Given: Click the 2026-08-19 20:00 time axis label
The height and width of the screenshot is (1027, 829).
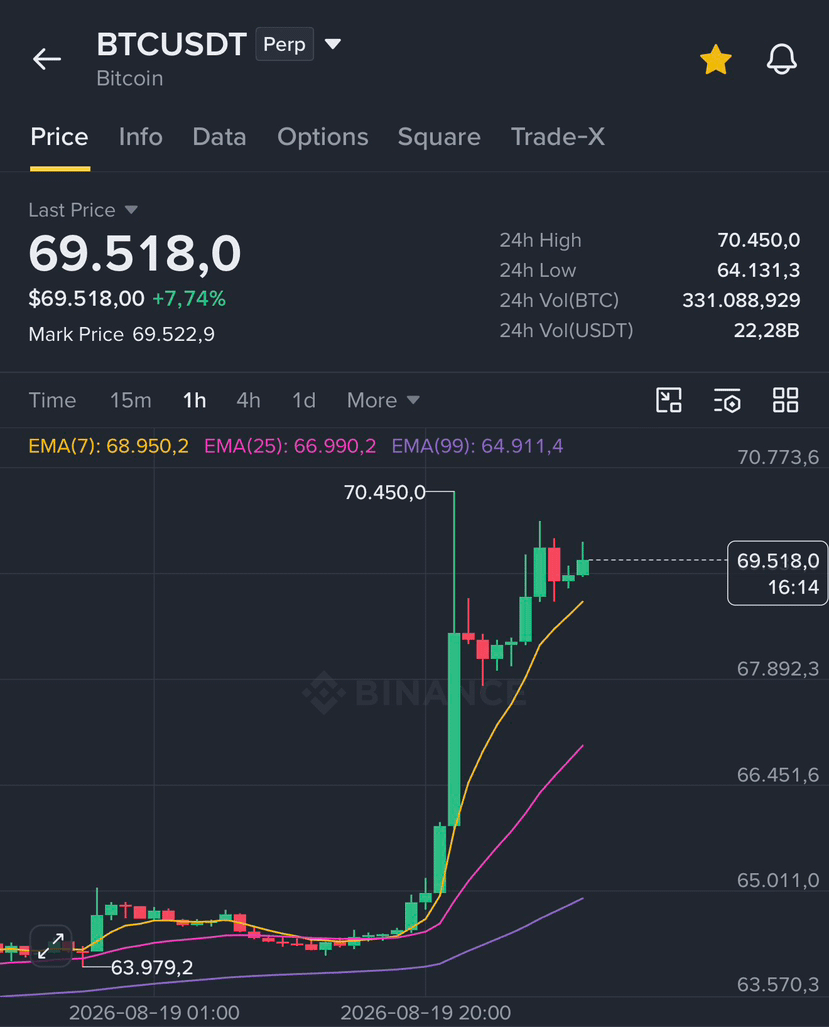Looking at the screenshot, I should (426, 1013).
